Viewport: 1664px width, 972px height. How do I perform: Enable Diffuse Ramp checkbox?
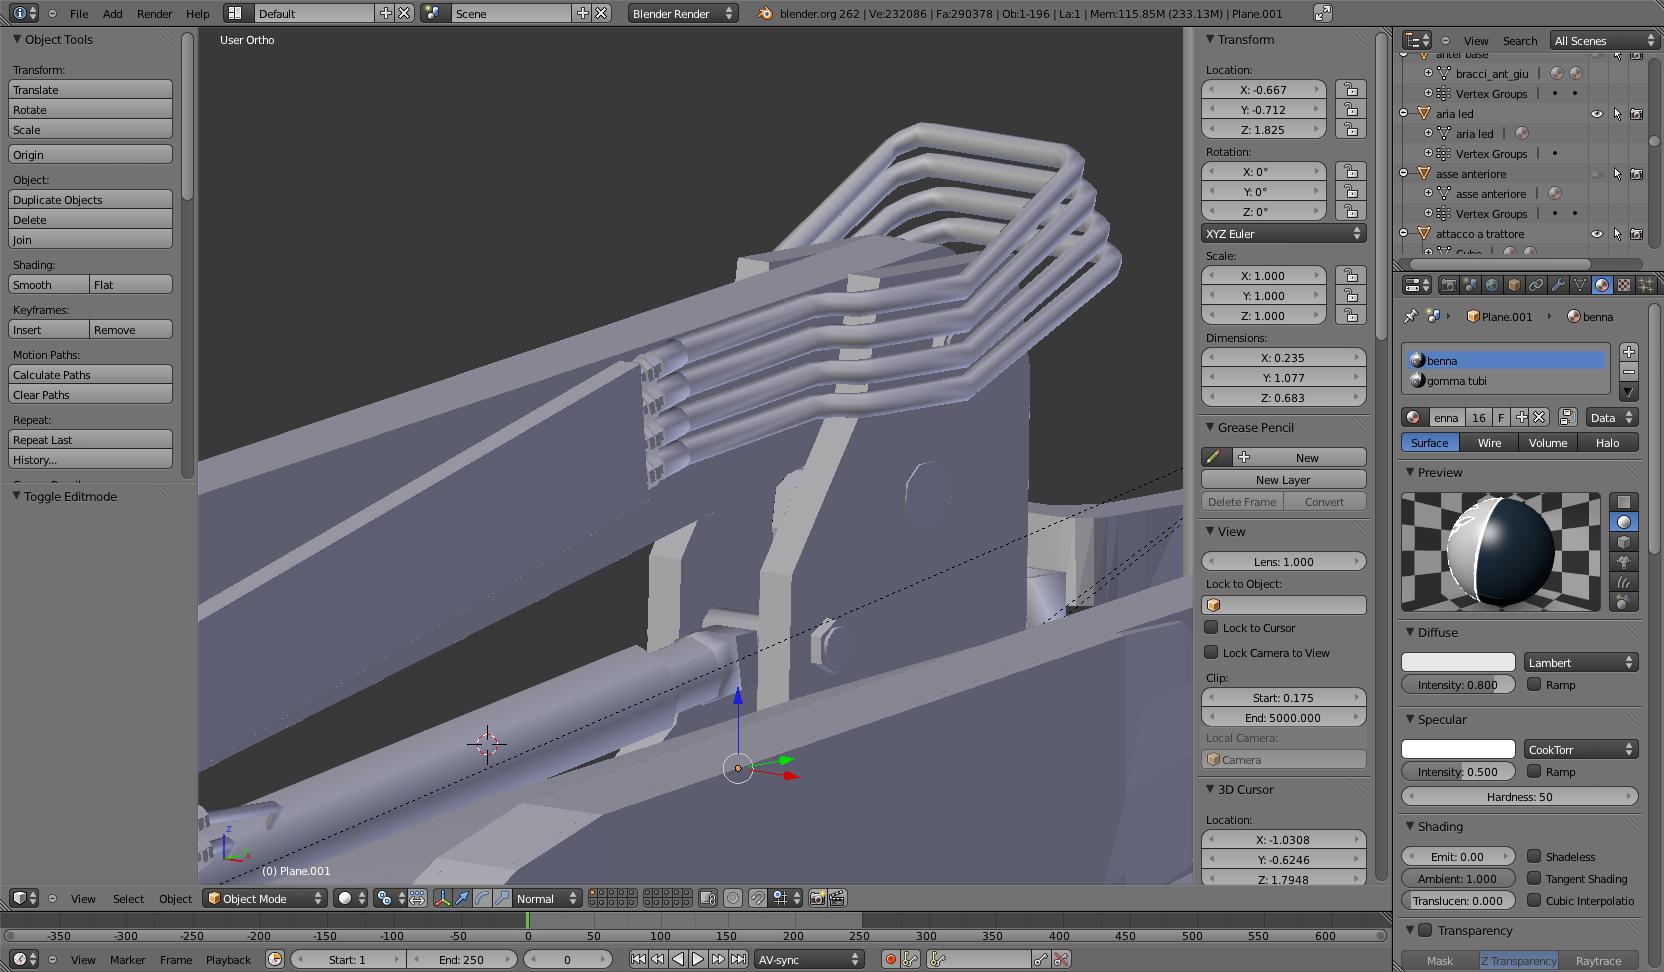(x=1534, y=684)
